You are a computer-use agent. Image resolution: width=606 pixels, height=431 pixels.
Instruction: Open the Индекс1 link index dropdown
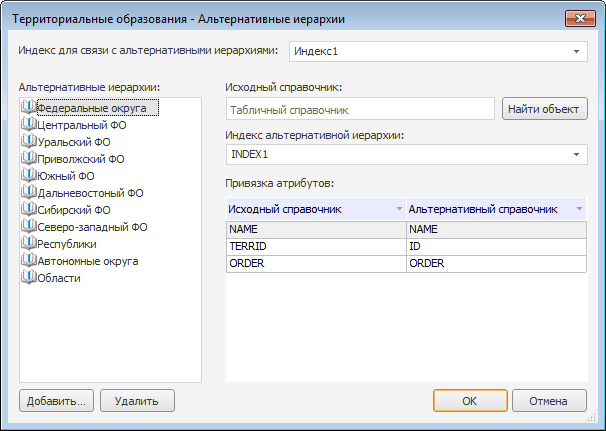[577, 52]
